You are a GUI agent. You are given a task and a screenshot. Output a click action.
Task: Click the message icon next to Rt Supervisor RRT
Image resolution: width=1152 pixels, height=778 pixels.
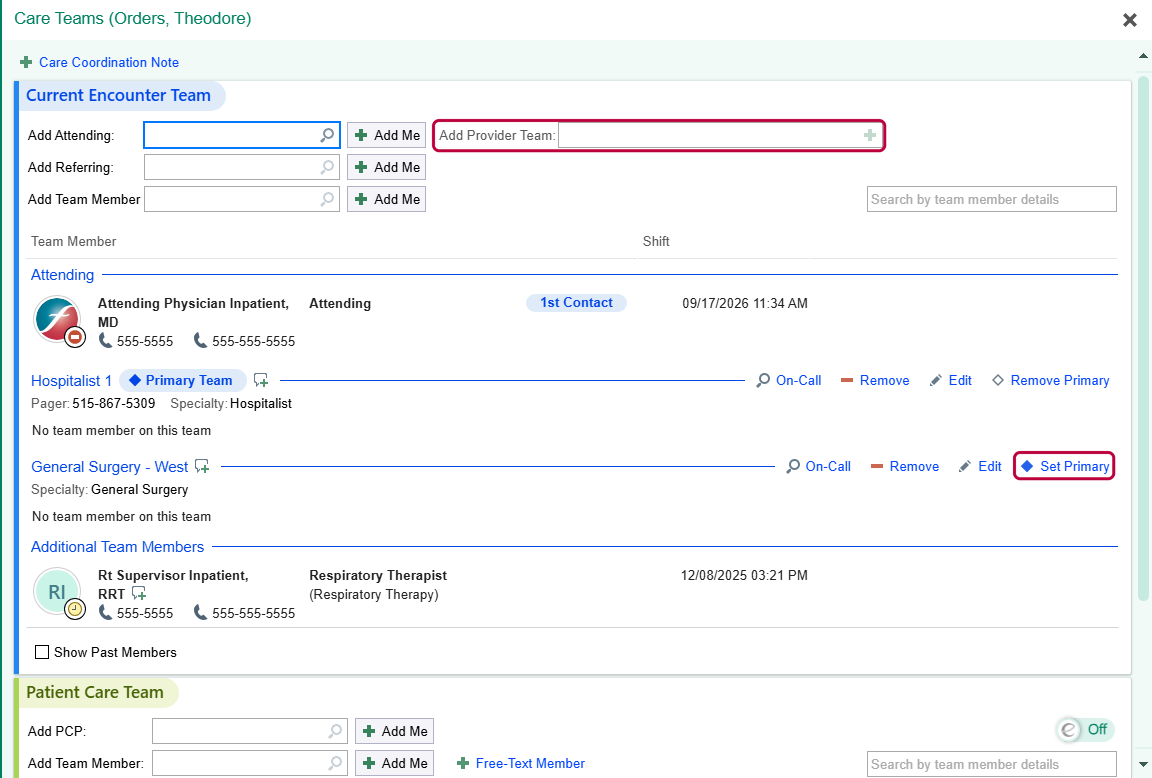tap(139, 594)
